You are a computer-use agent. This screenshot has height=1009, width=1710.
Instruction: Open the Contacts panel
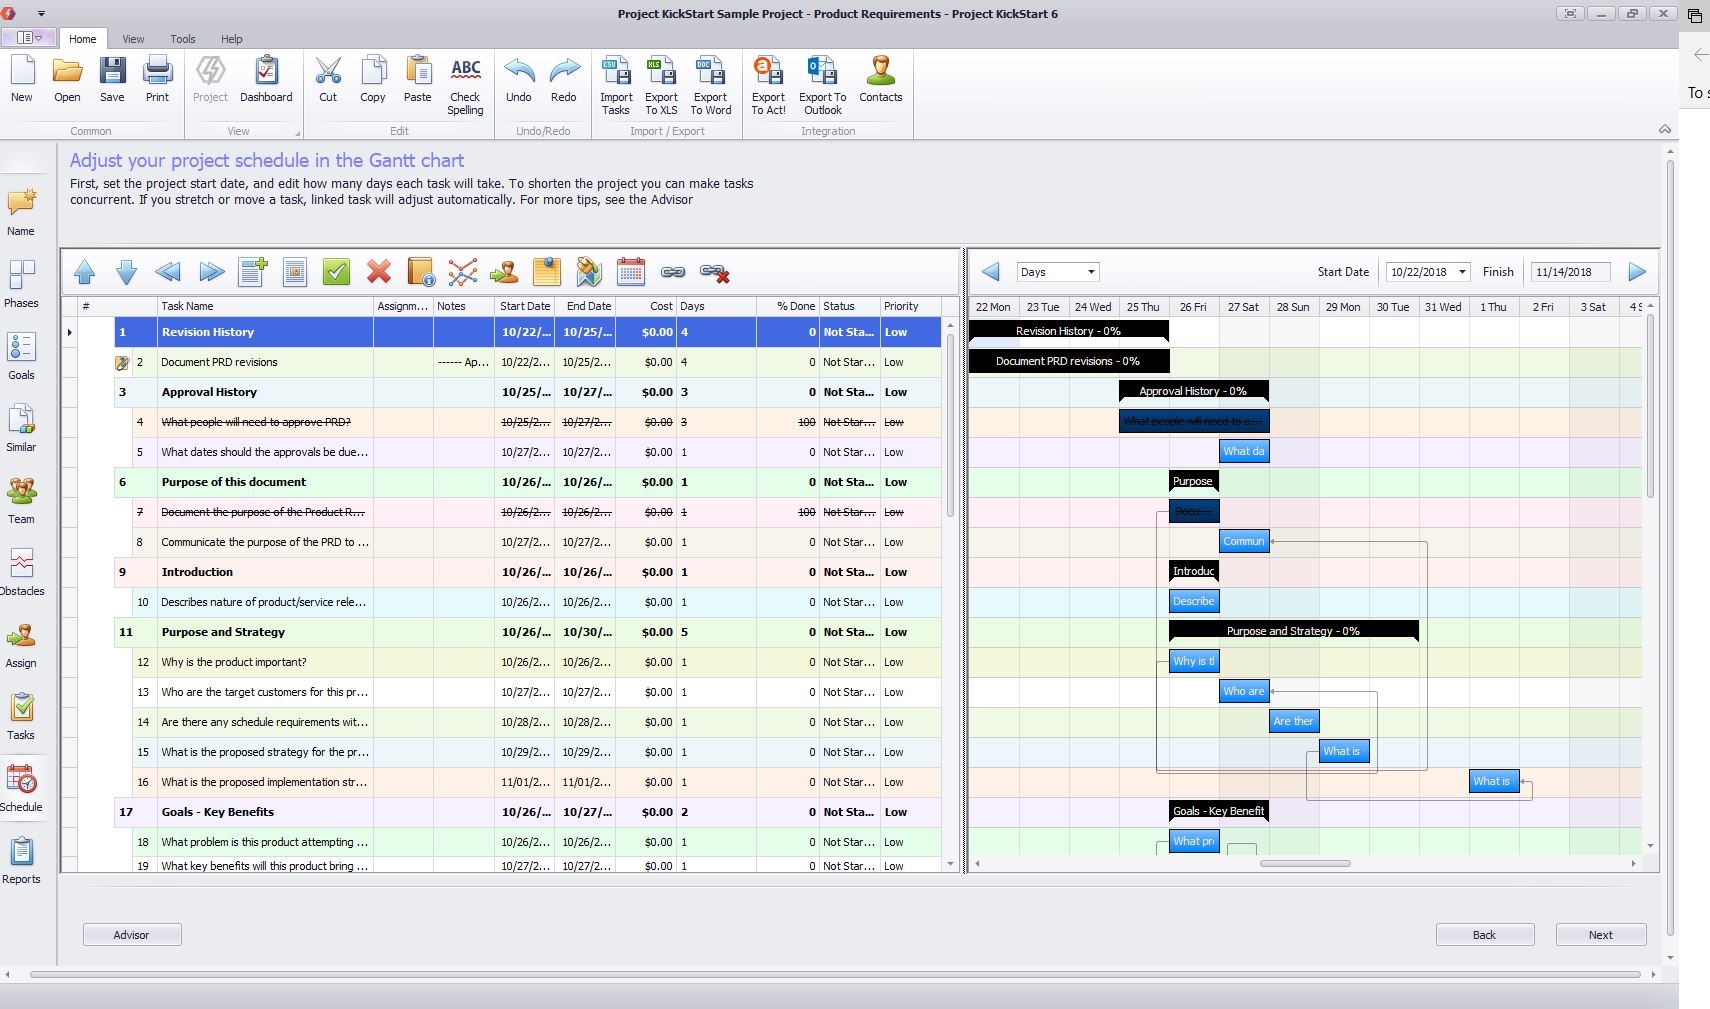[x=880, y=84]
